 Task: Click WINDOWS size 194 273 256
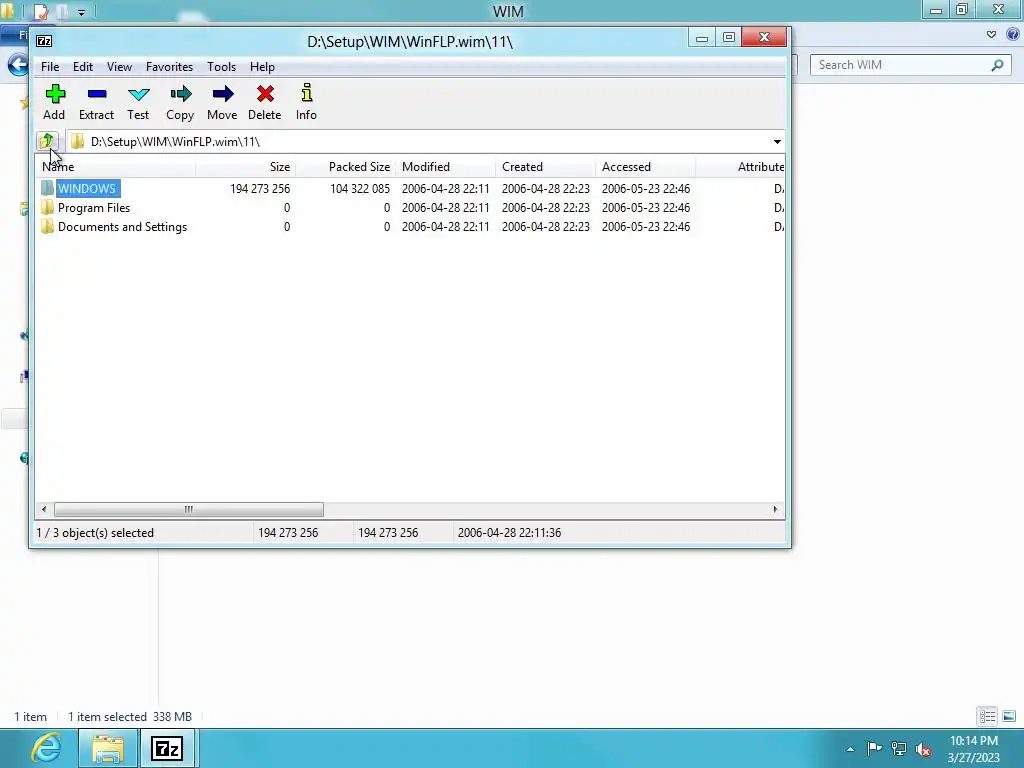click(x=260, y=189)
